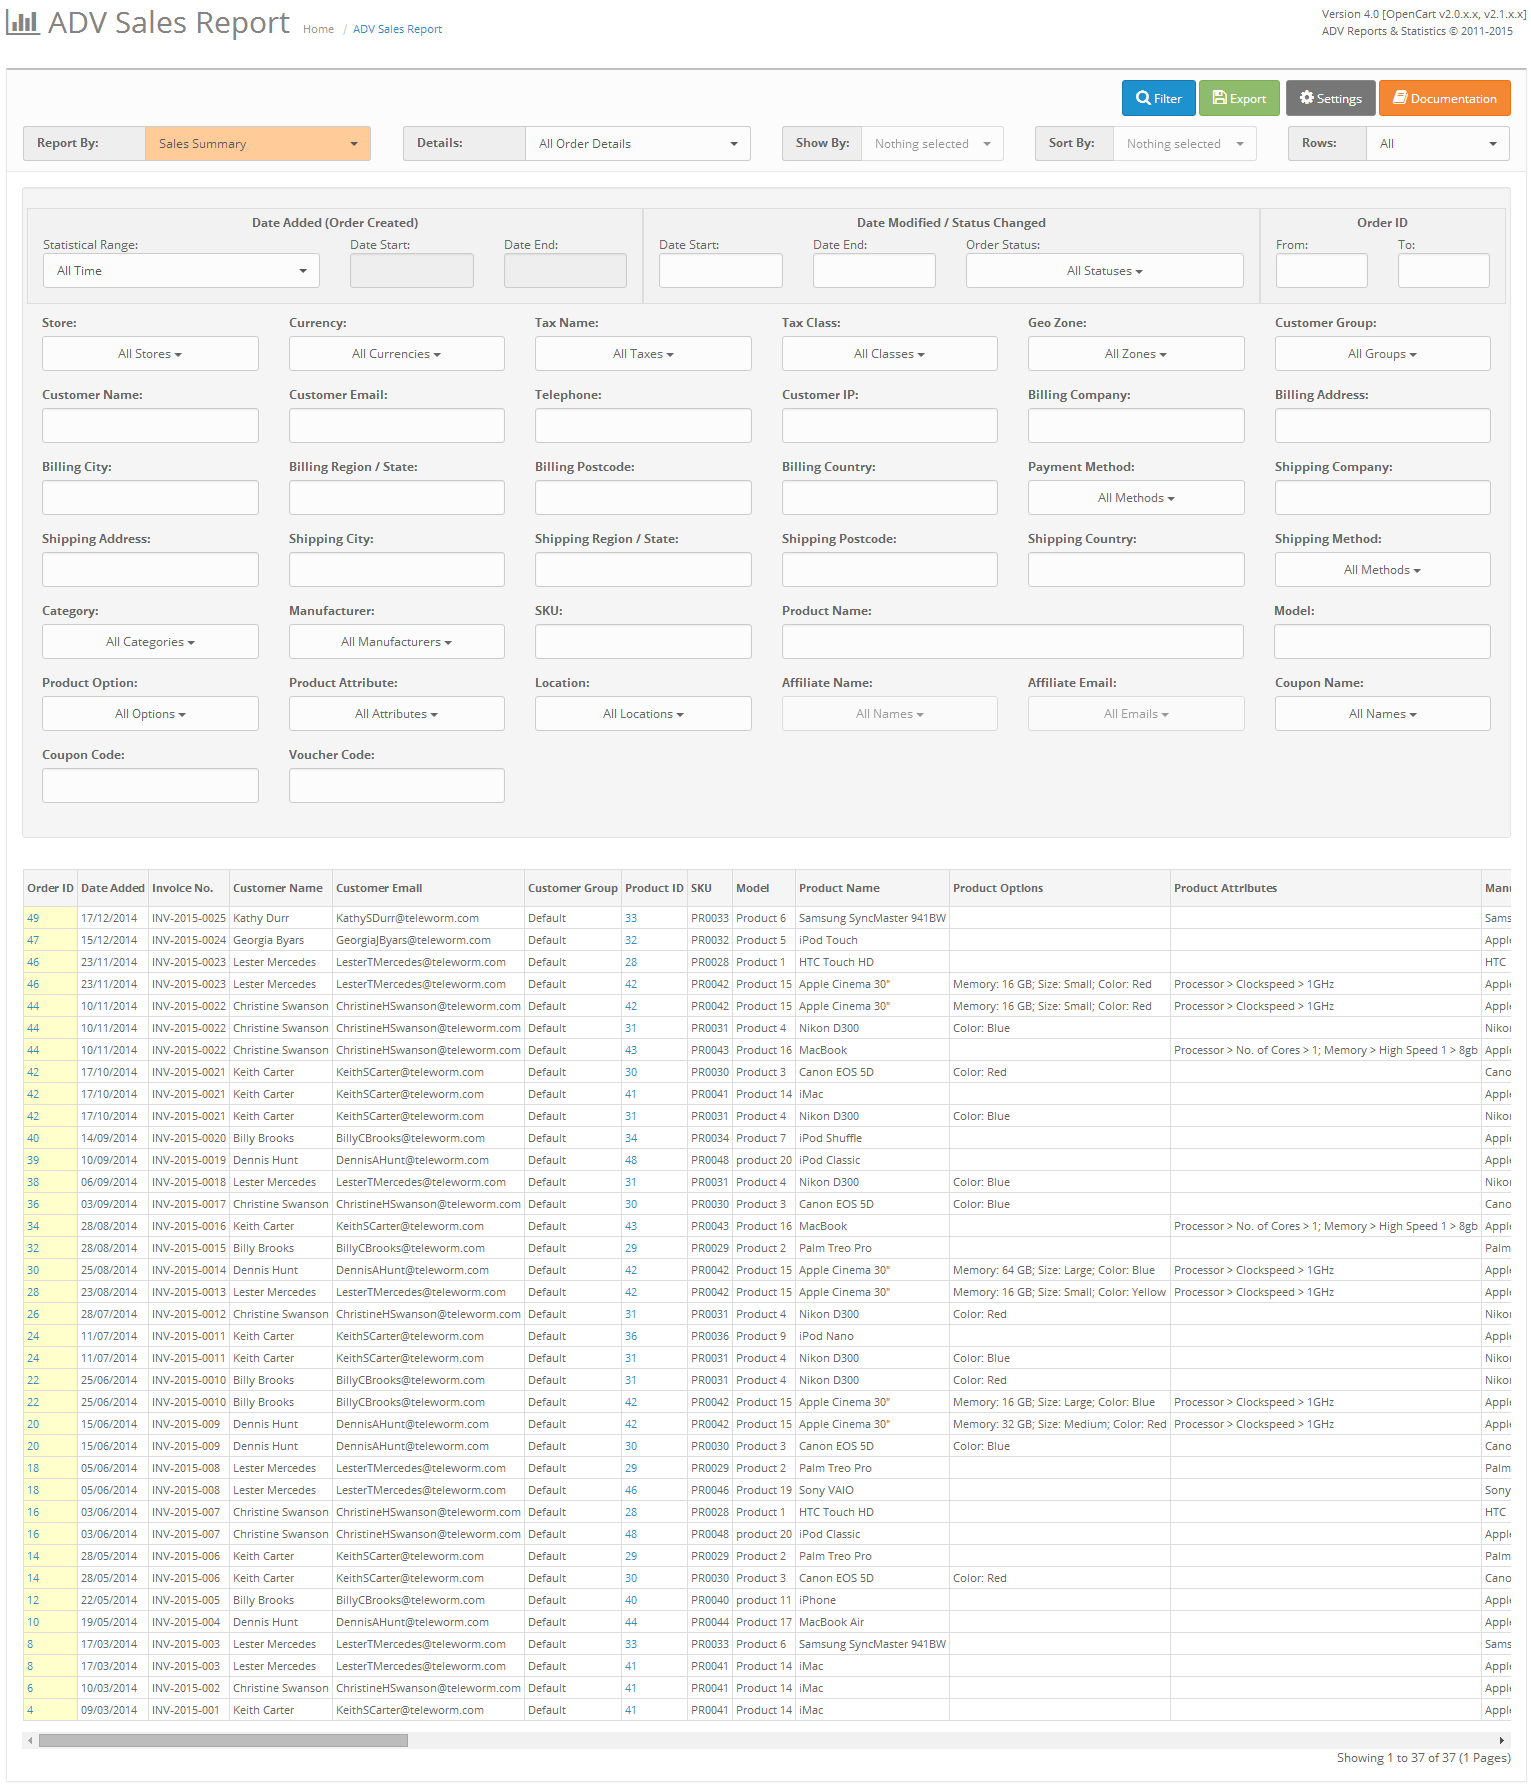This screenshot has height=1786, width=1531.
Task: Click the scrollbar left arrow under table
Action: click(30, 1740)
